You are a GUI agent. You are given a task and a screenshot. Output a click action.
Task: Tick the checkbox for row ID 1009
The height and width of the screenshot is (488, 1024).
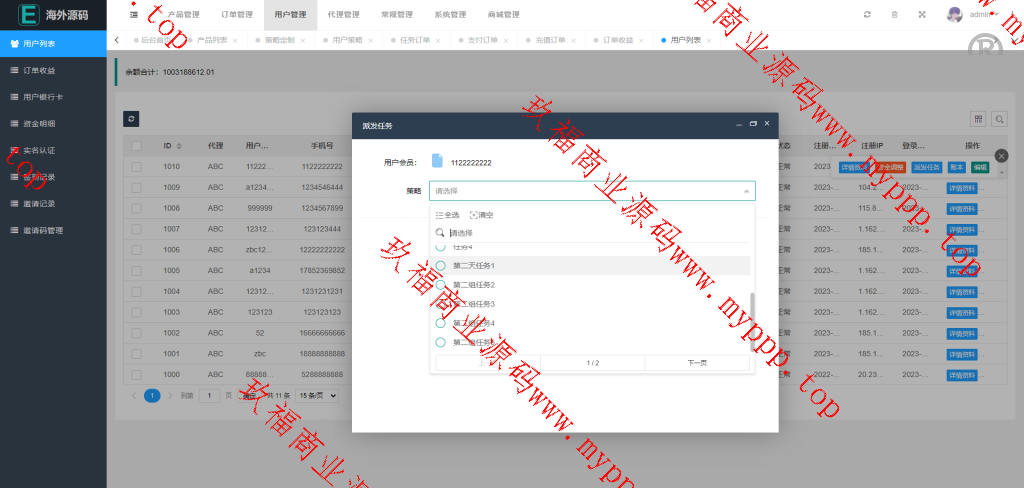pyautogui.click(x=136, y=187)
